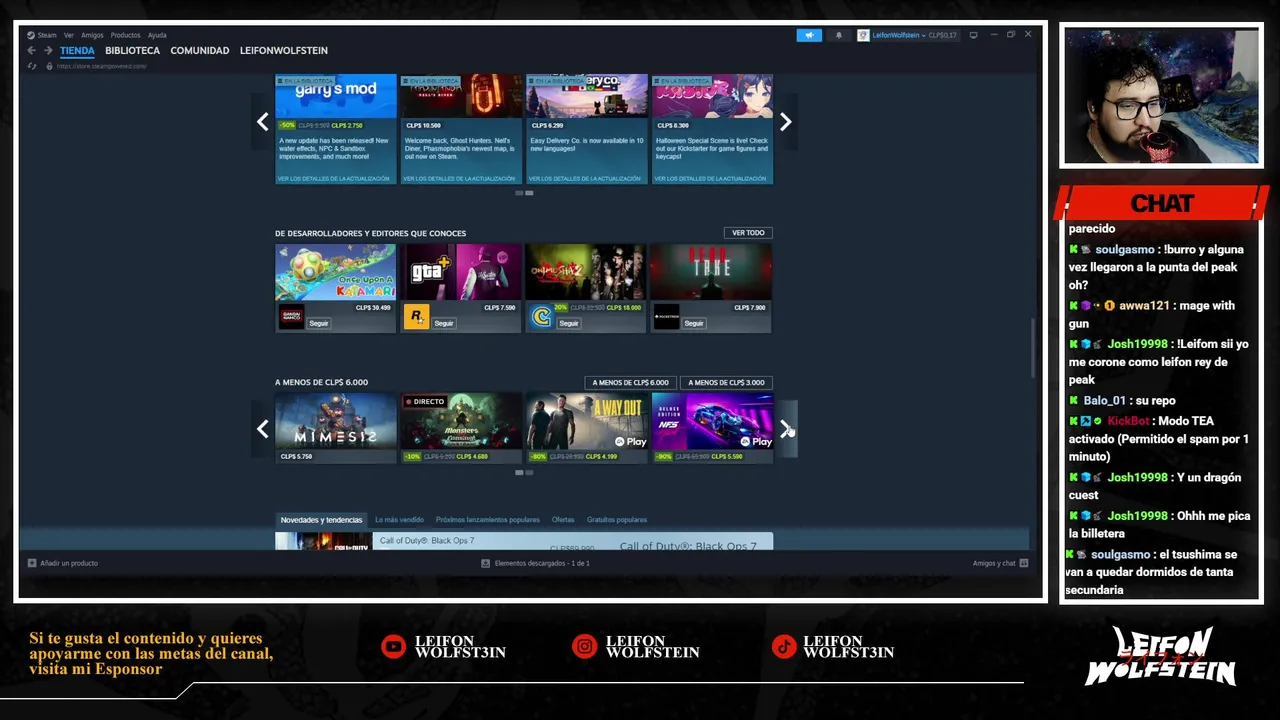This screenshot has height=720, width=1280.
Task: Follow Rockstar with Seguir button
Action: pos(444,324)
